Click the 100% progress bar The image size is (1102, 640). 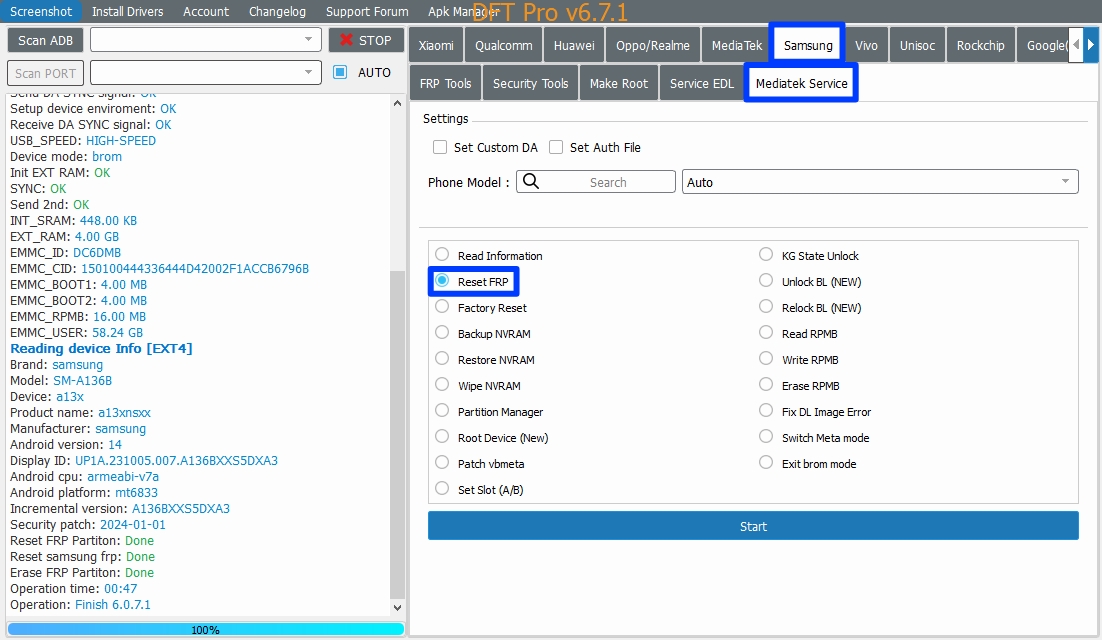point(206,629)
